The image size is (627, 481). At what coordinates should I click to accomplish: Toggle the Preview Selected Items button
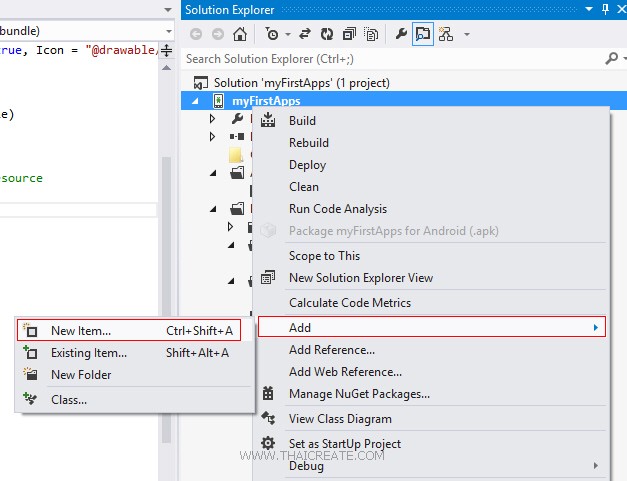pos(423,34)
